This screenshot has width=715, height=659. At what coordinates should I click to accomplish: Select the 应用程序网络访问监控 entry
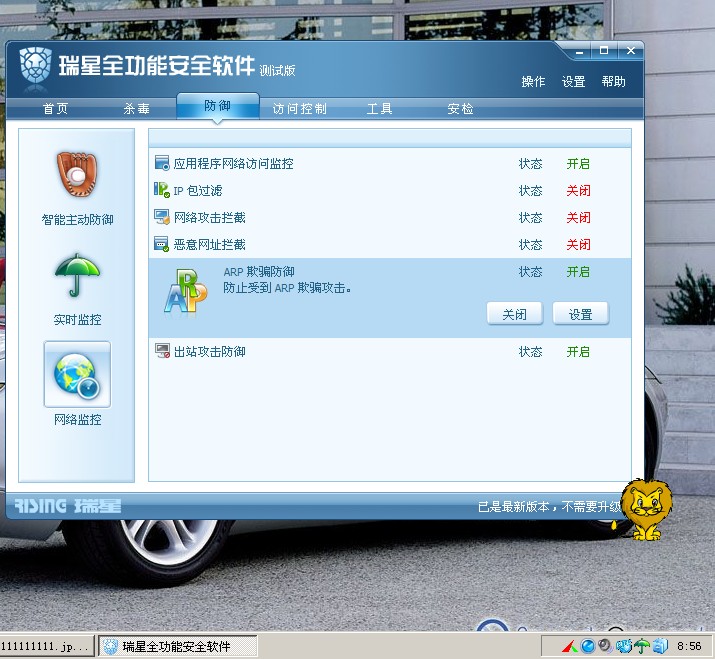(390, 163)
